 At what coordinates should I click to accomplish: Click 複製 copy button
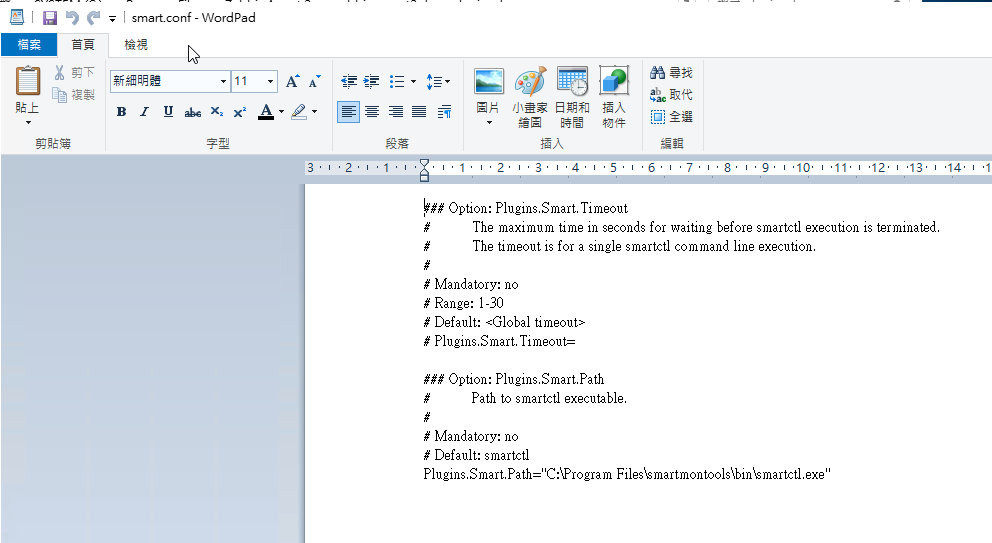pyautogui.click(x=75, y=95)
